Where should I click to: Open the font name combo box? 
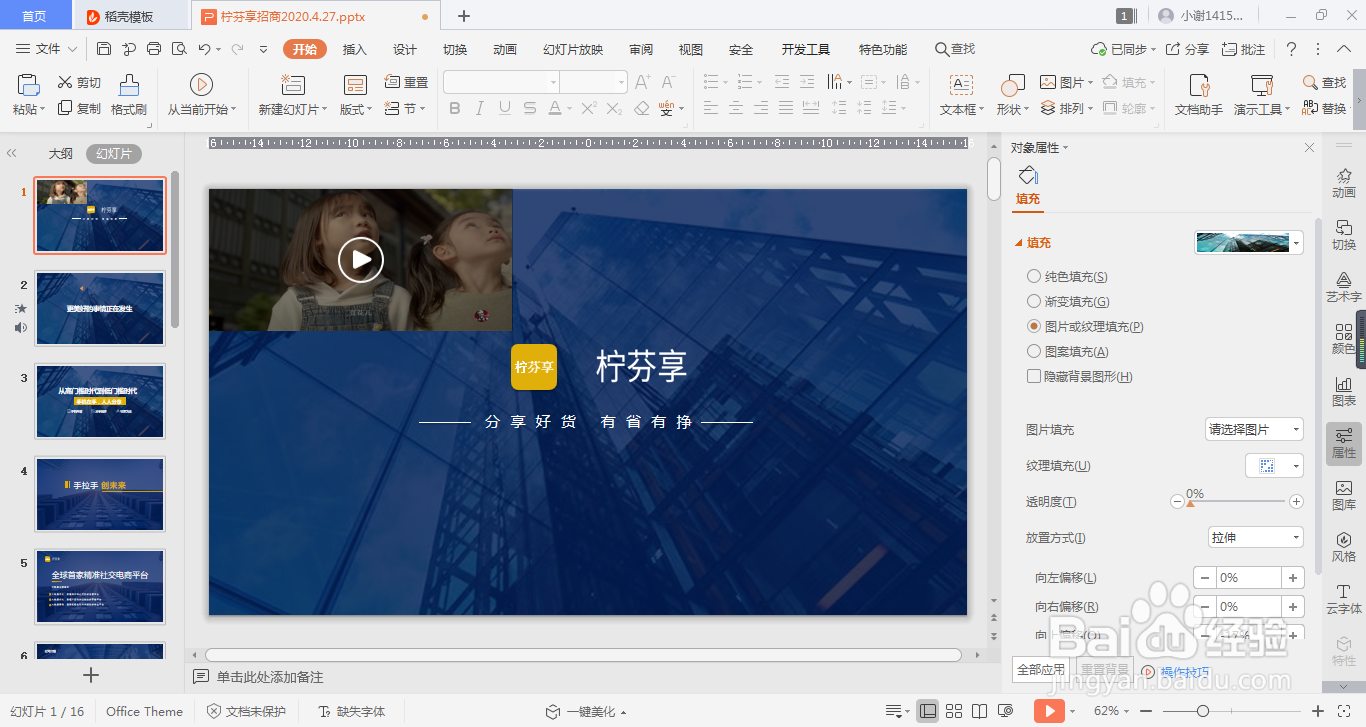click(x=501, y=82)
